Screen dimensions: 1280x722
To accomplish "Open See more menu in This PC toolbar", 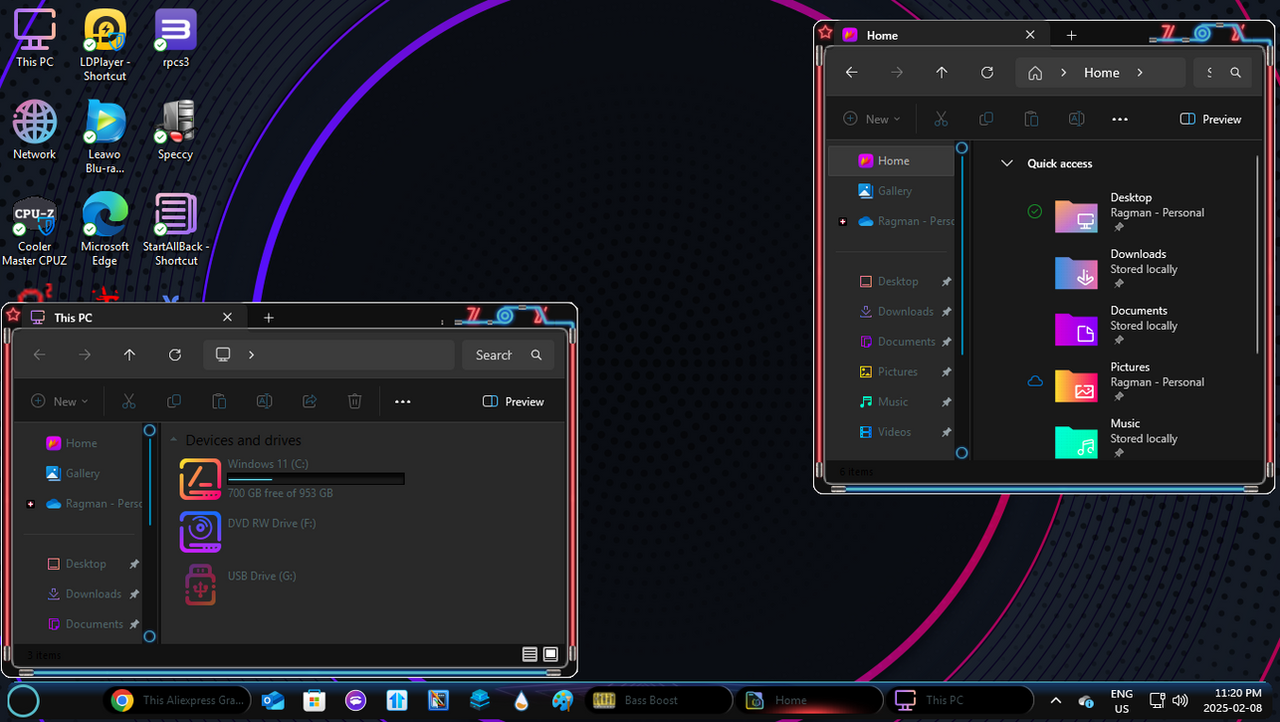I will coord(403,401).
